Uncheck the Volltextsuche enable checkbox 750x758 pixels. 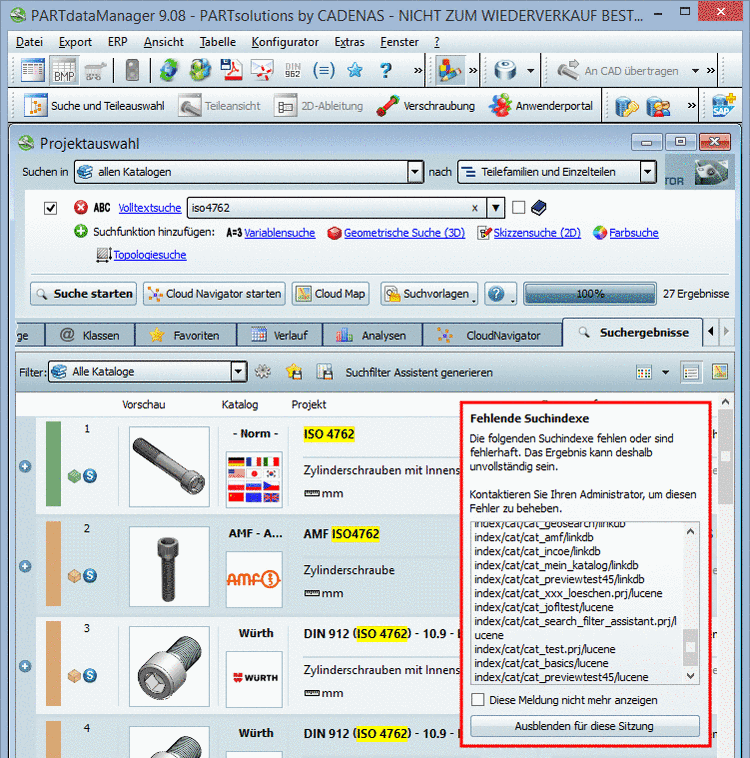pos(50,208)
